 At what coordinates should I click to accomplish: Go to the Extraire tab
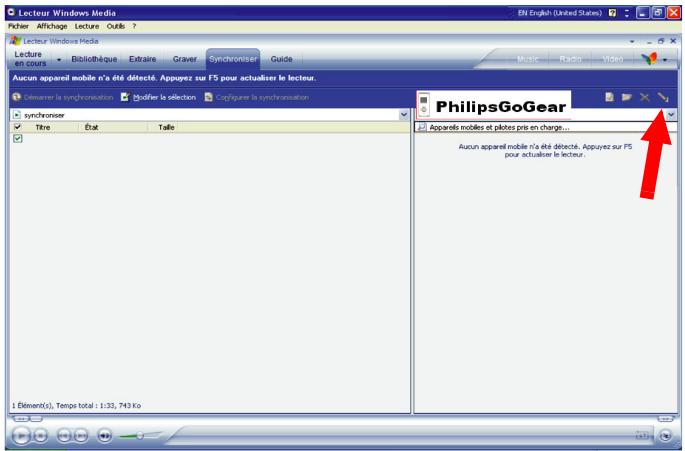142,59
